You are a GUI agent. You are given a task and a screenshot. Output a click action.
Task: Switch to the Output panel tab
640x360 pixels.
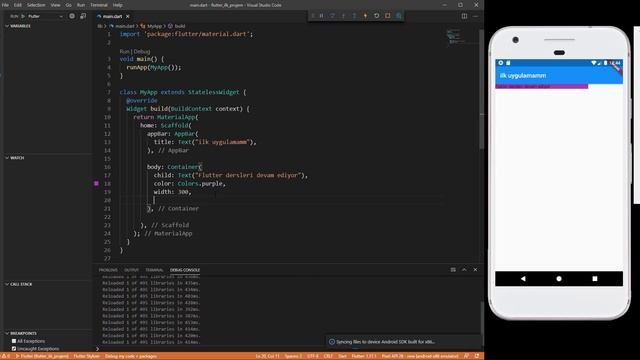click(x=131, y=270)
